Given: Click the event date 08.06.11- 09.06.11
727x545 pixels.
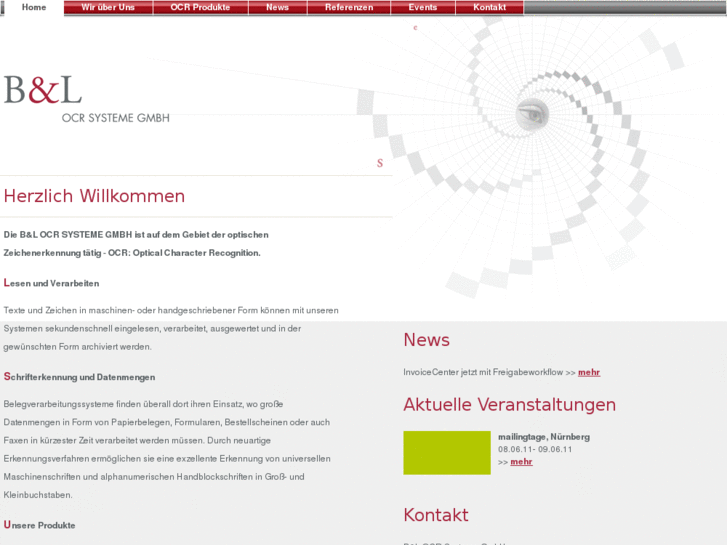Looking at the screenshot, I should (535, 449).
